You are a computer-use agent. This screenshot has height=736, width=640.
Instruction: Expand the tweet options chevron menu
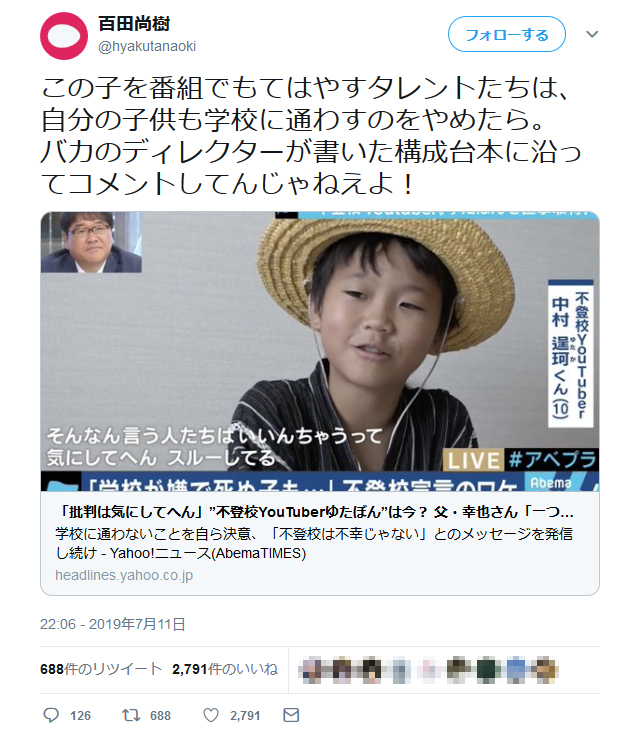tap(592, 34)
